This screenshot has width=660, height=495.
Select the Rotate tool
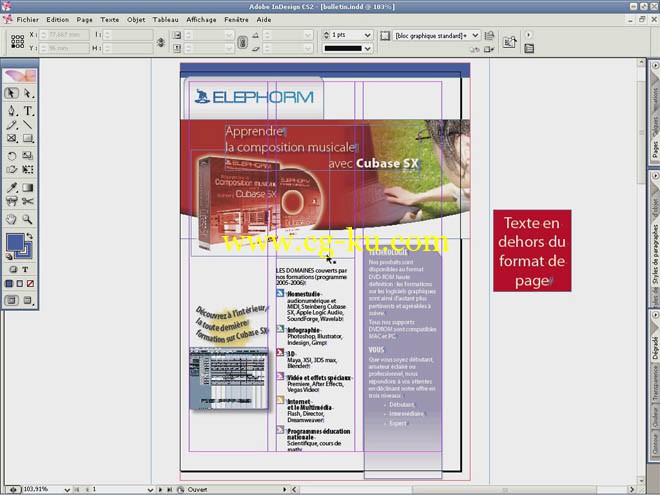(12, 156)
